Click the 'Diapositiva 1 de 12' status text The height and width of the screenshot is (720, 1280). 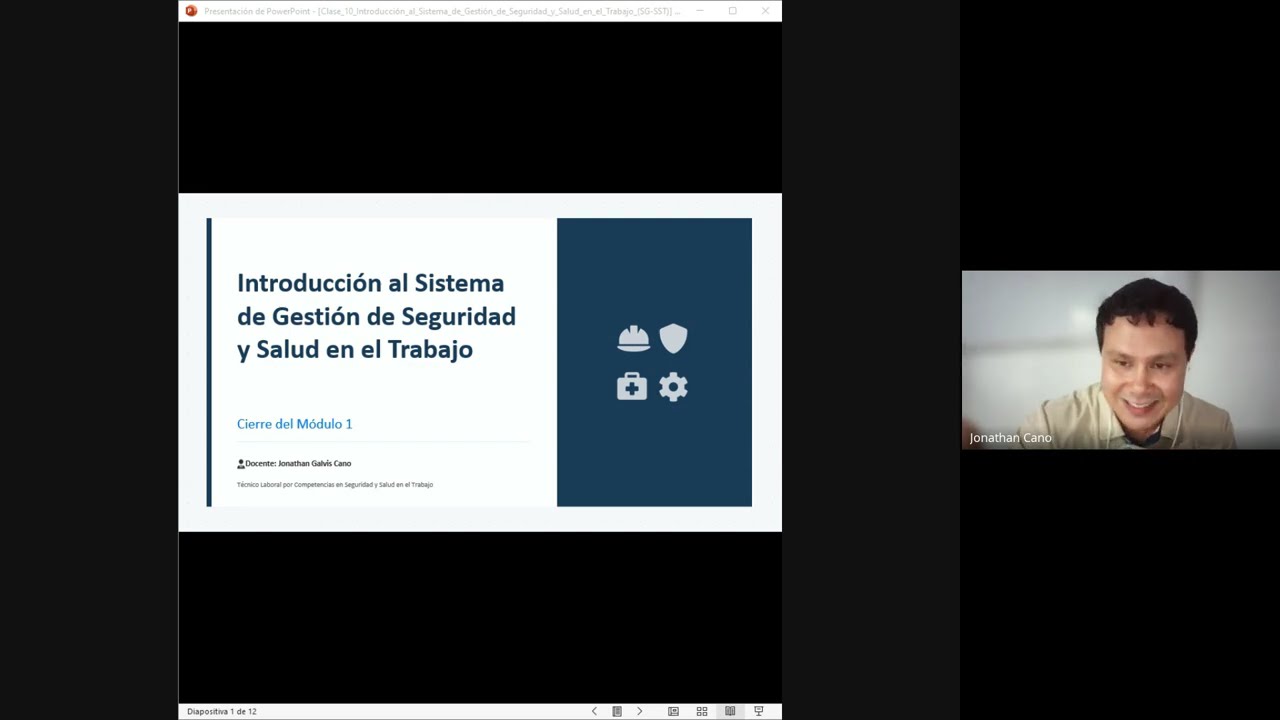tap(222, 711)
